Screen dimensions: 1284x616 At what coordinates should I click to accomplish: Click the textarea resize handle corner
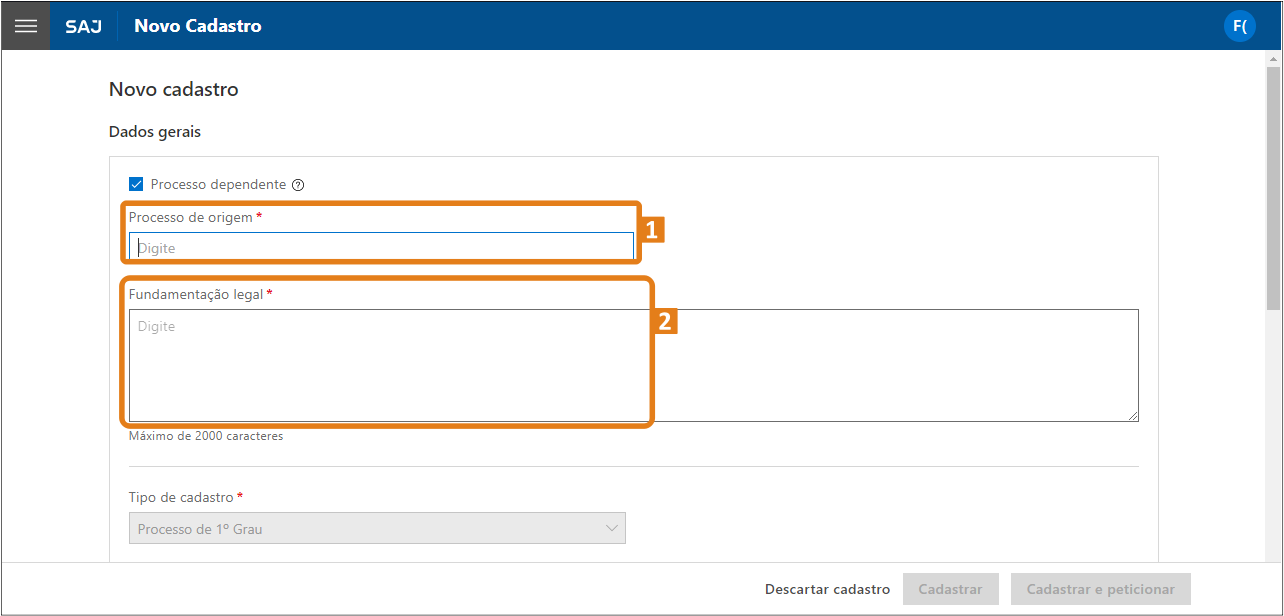pyautogui.click(x=1133, y=416)
